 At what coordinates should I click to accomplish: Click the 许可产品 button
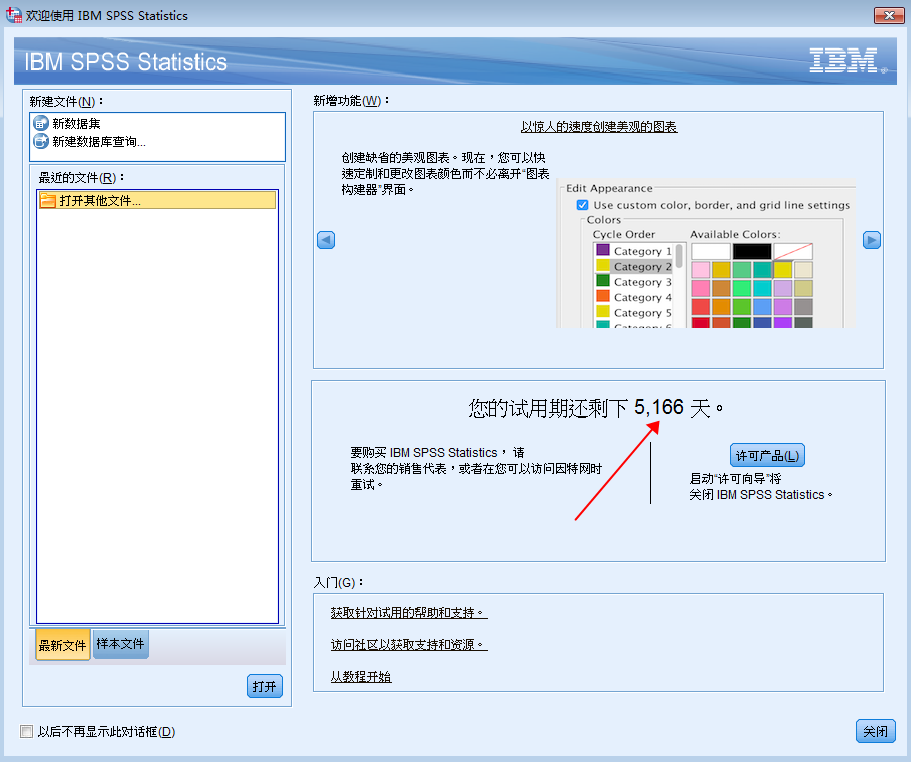click(x=768, y=454)
